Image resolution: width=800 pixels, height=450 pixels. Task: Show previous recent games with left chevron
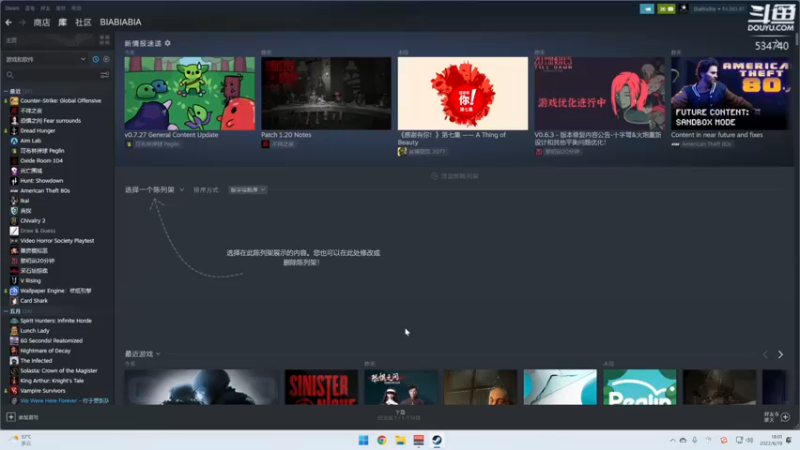pyautogui.click(x=765, y=355)
